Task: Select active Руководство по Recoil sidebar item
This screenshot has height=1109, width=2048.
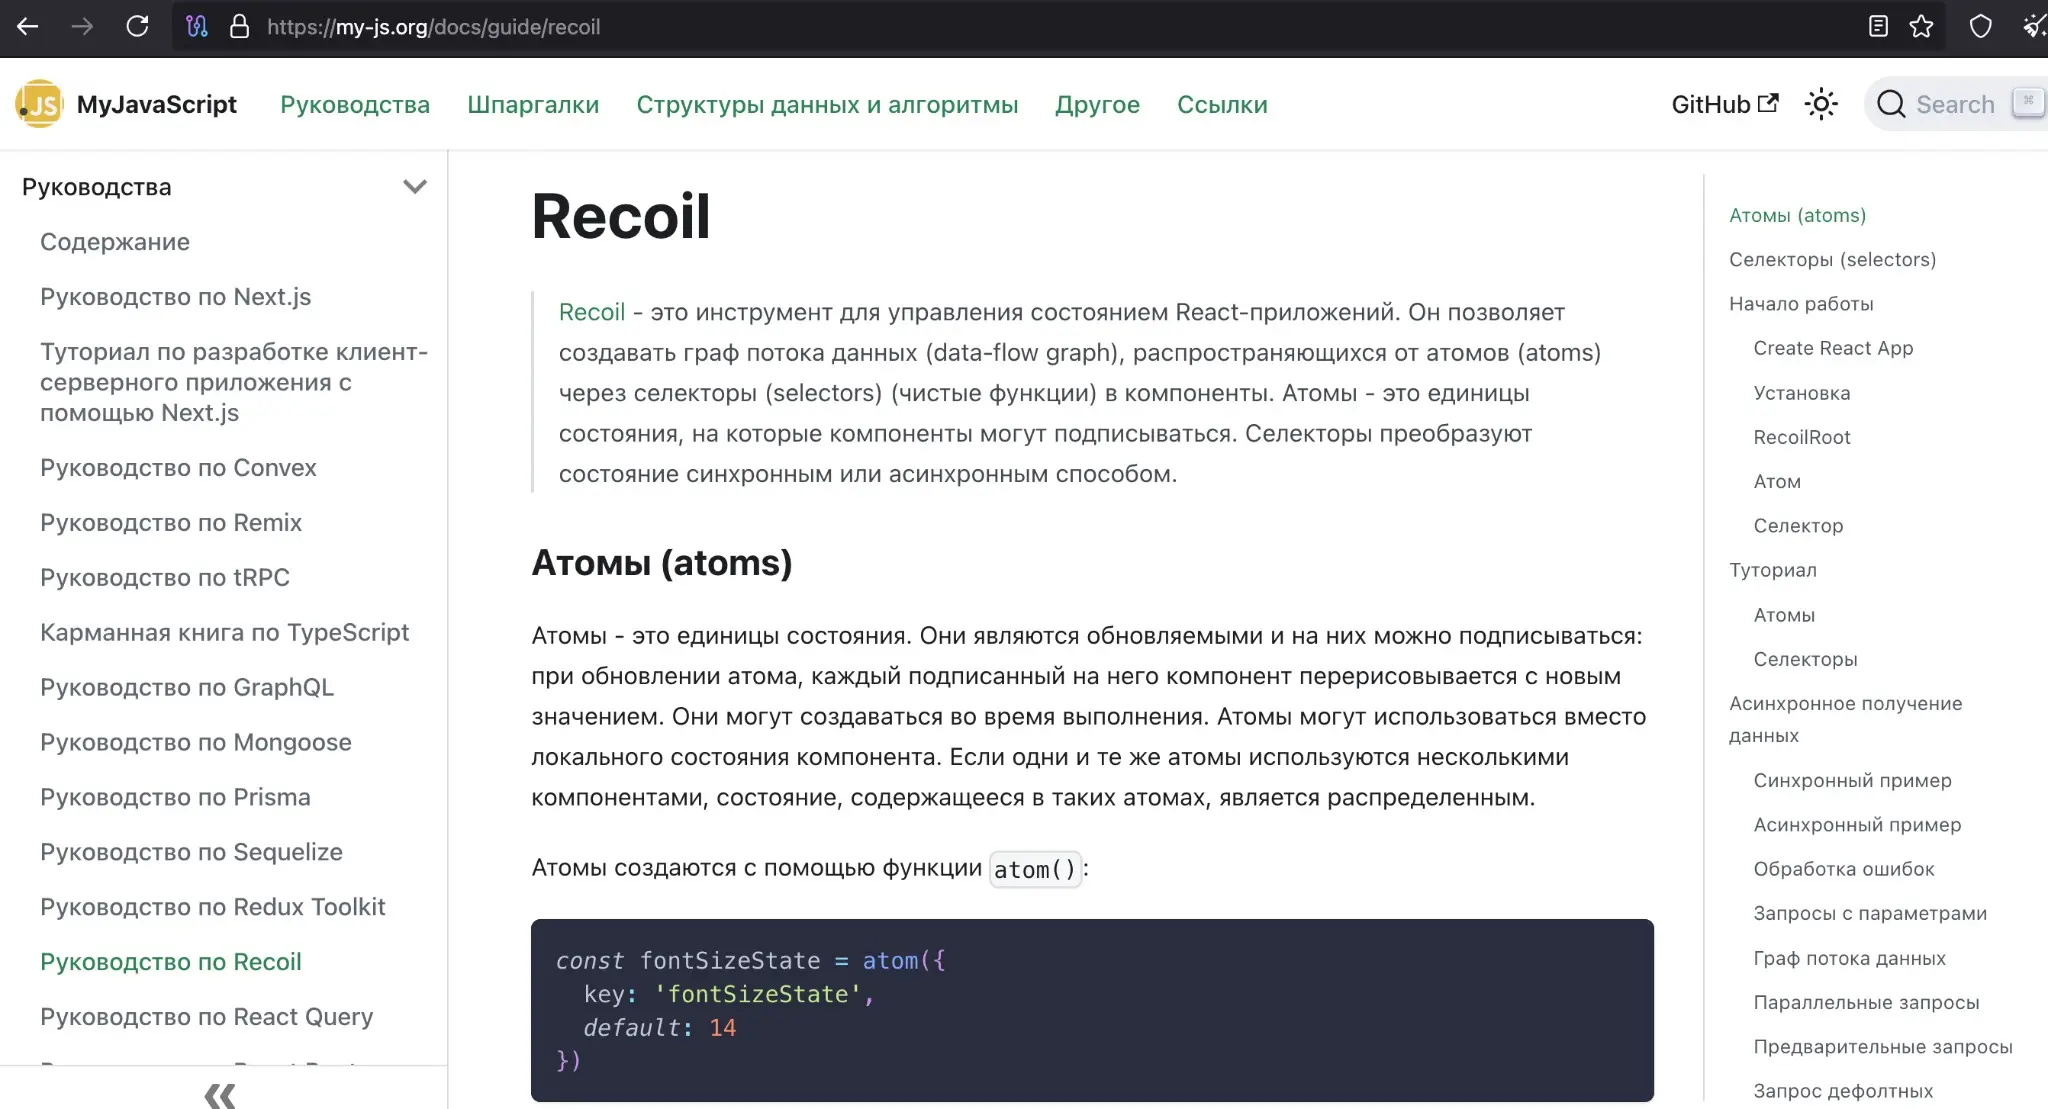Action: tap(171, 962)
